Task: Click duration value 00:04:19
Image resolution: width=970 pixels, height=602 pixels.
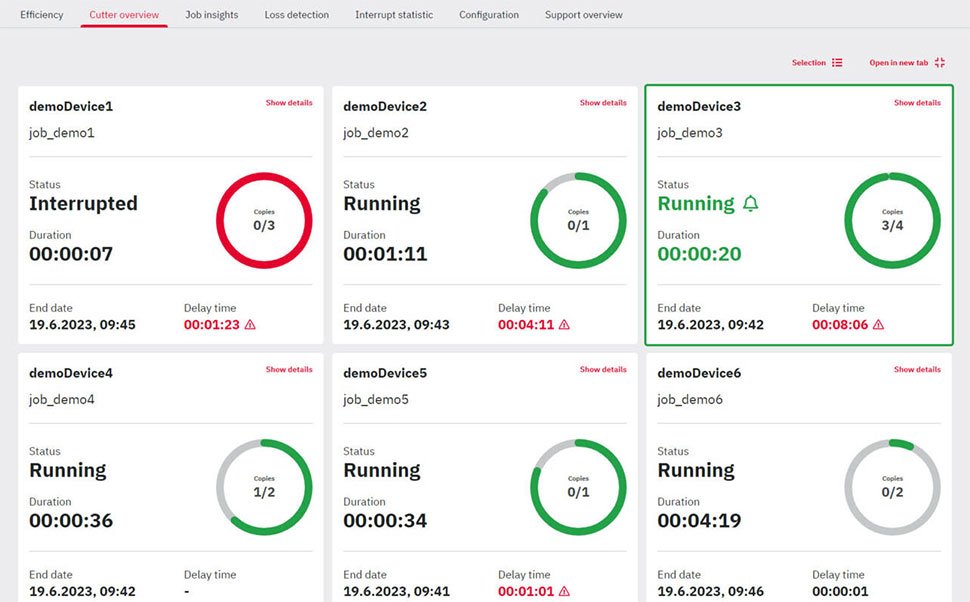Action: [x=700, y=521]
